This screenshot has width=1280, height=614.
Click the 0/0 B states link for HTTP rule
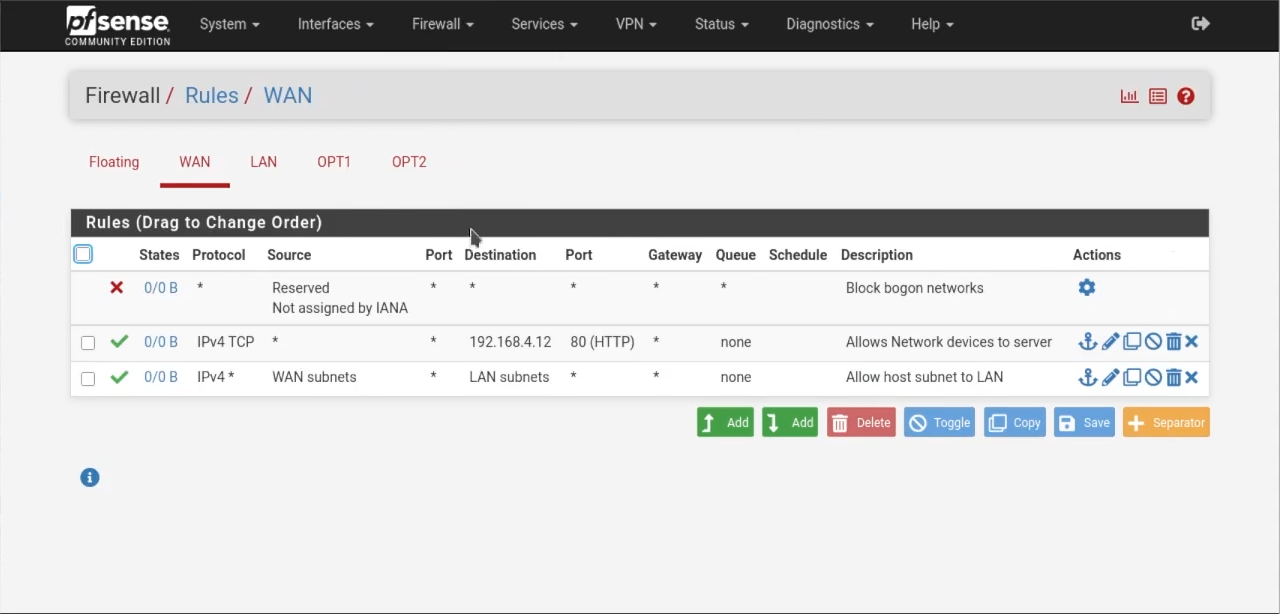coord(160,342)
